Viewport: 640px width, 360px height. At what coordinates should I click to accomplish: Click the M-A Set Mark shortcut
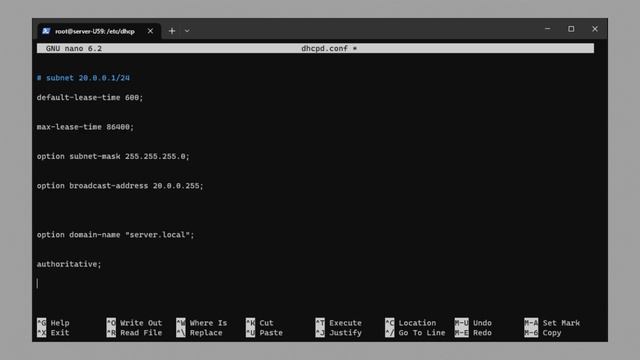[552, 323]
